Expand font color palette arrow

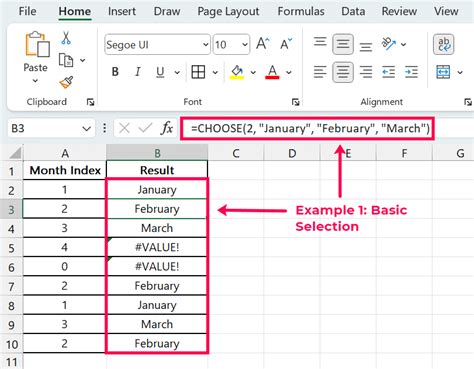pos(289,72)
